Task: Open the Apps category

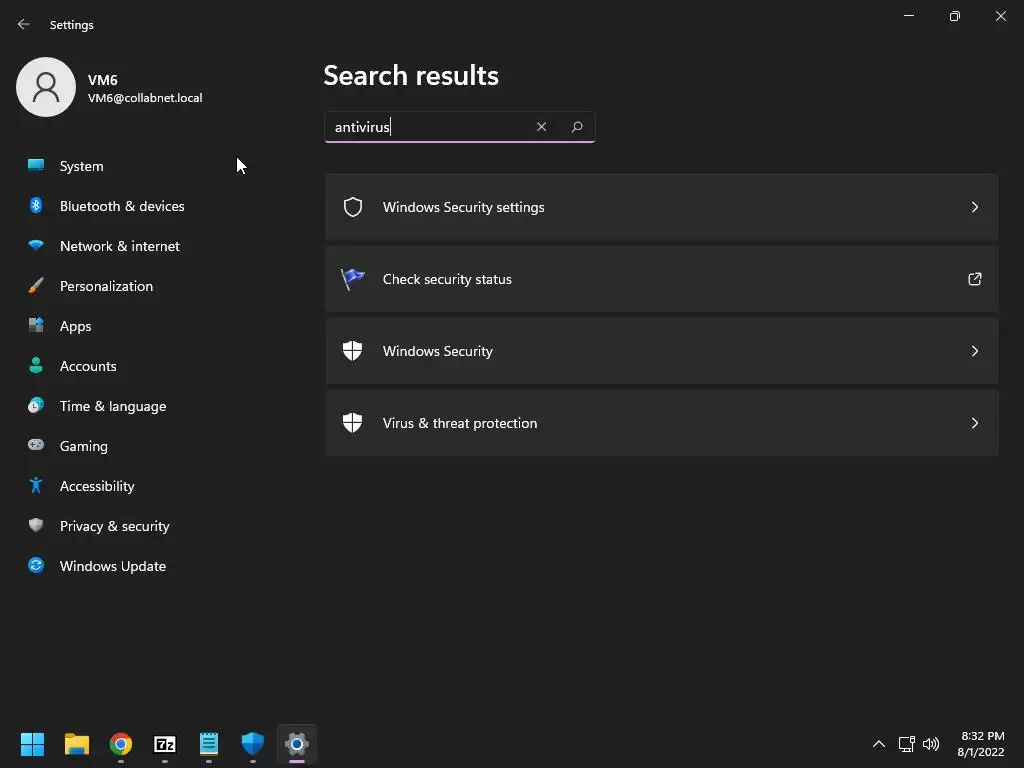Action: [76, 326]
